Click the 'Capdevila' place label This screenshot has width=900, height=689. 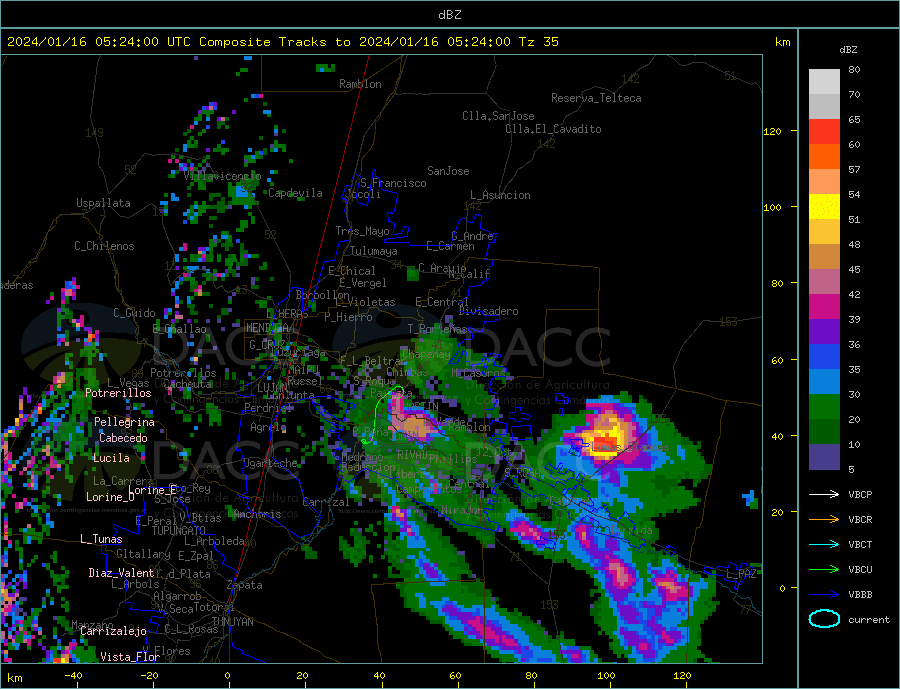tap(296, 193)
